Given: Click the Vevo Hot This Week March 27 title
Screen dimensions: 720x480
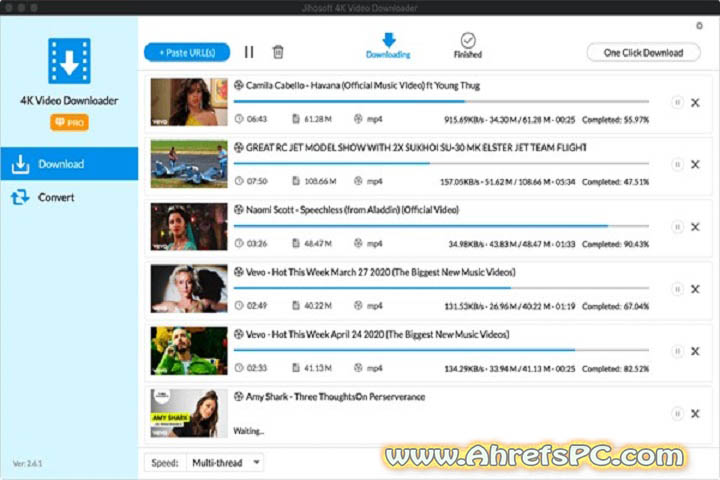Looking at the screenshot, I should (x=381, y=272).
